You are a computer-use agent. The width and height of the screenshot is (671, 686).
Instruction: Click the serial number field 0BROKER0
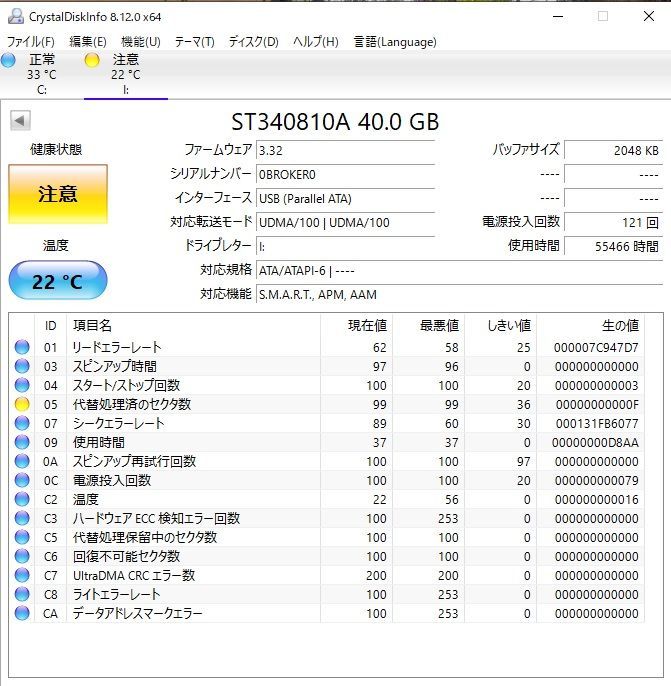tap(345, 175)
